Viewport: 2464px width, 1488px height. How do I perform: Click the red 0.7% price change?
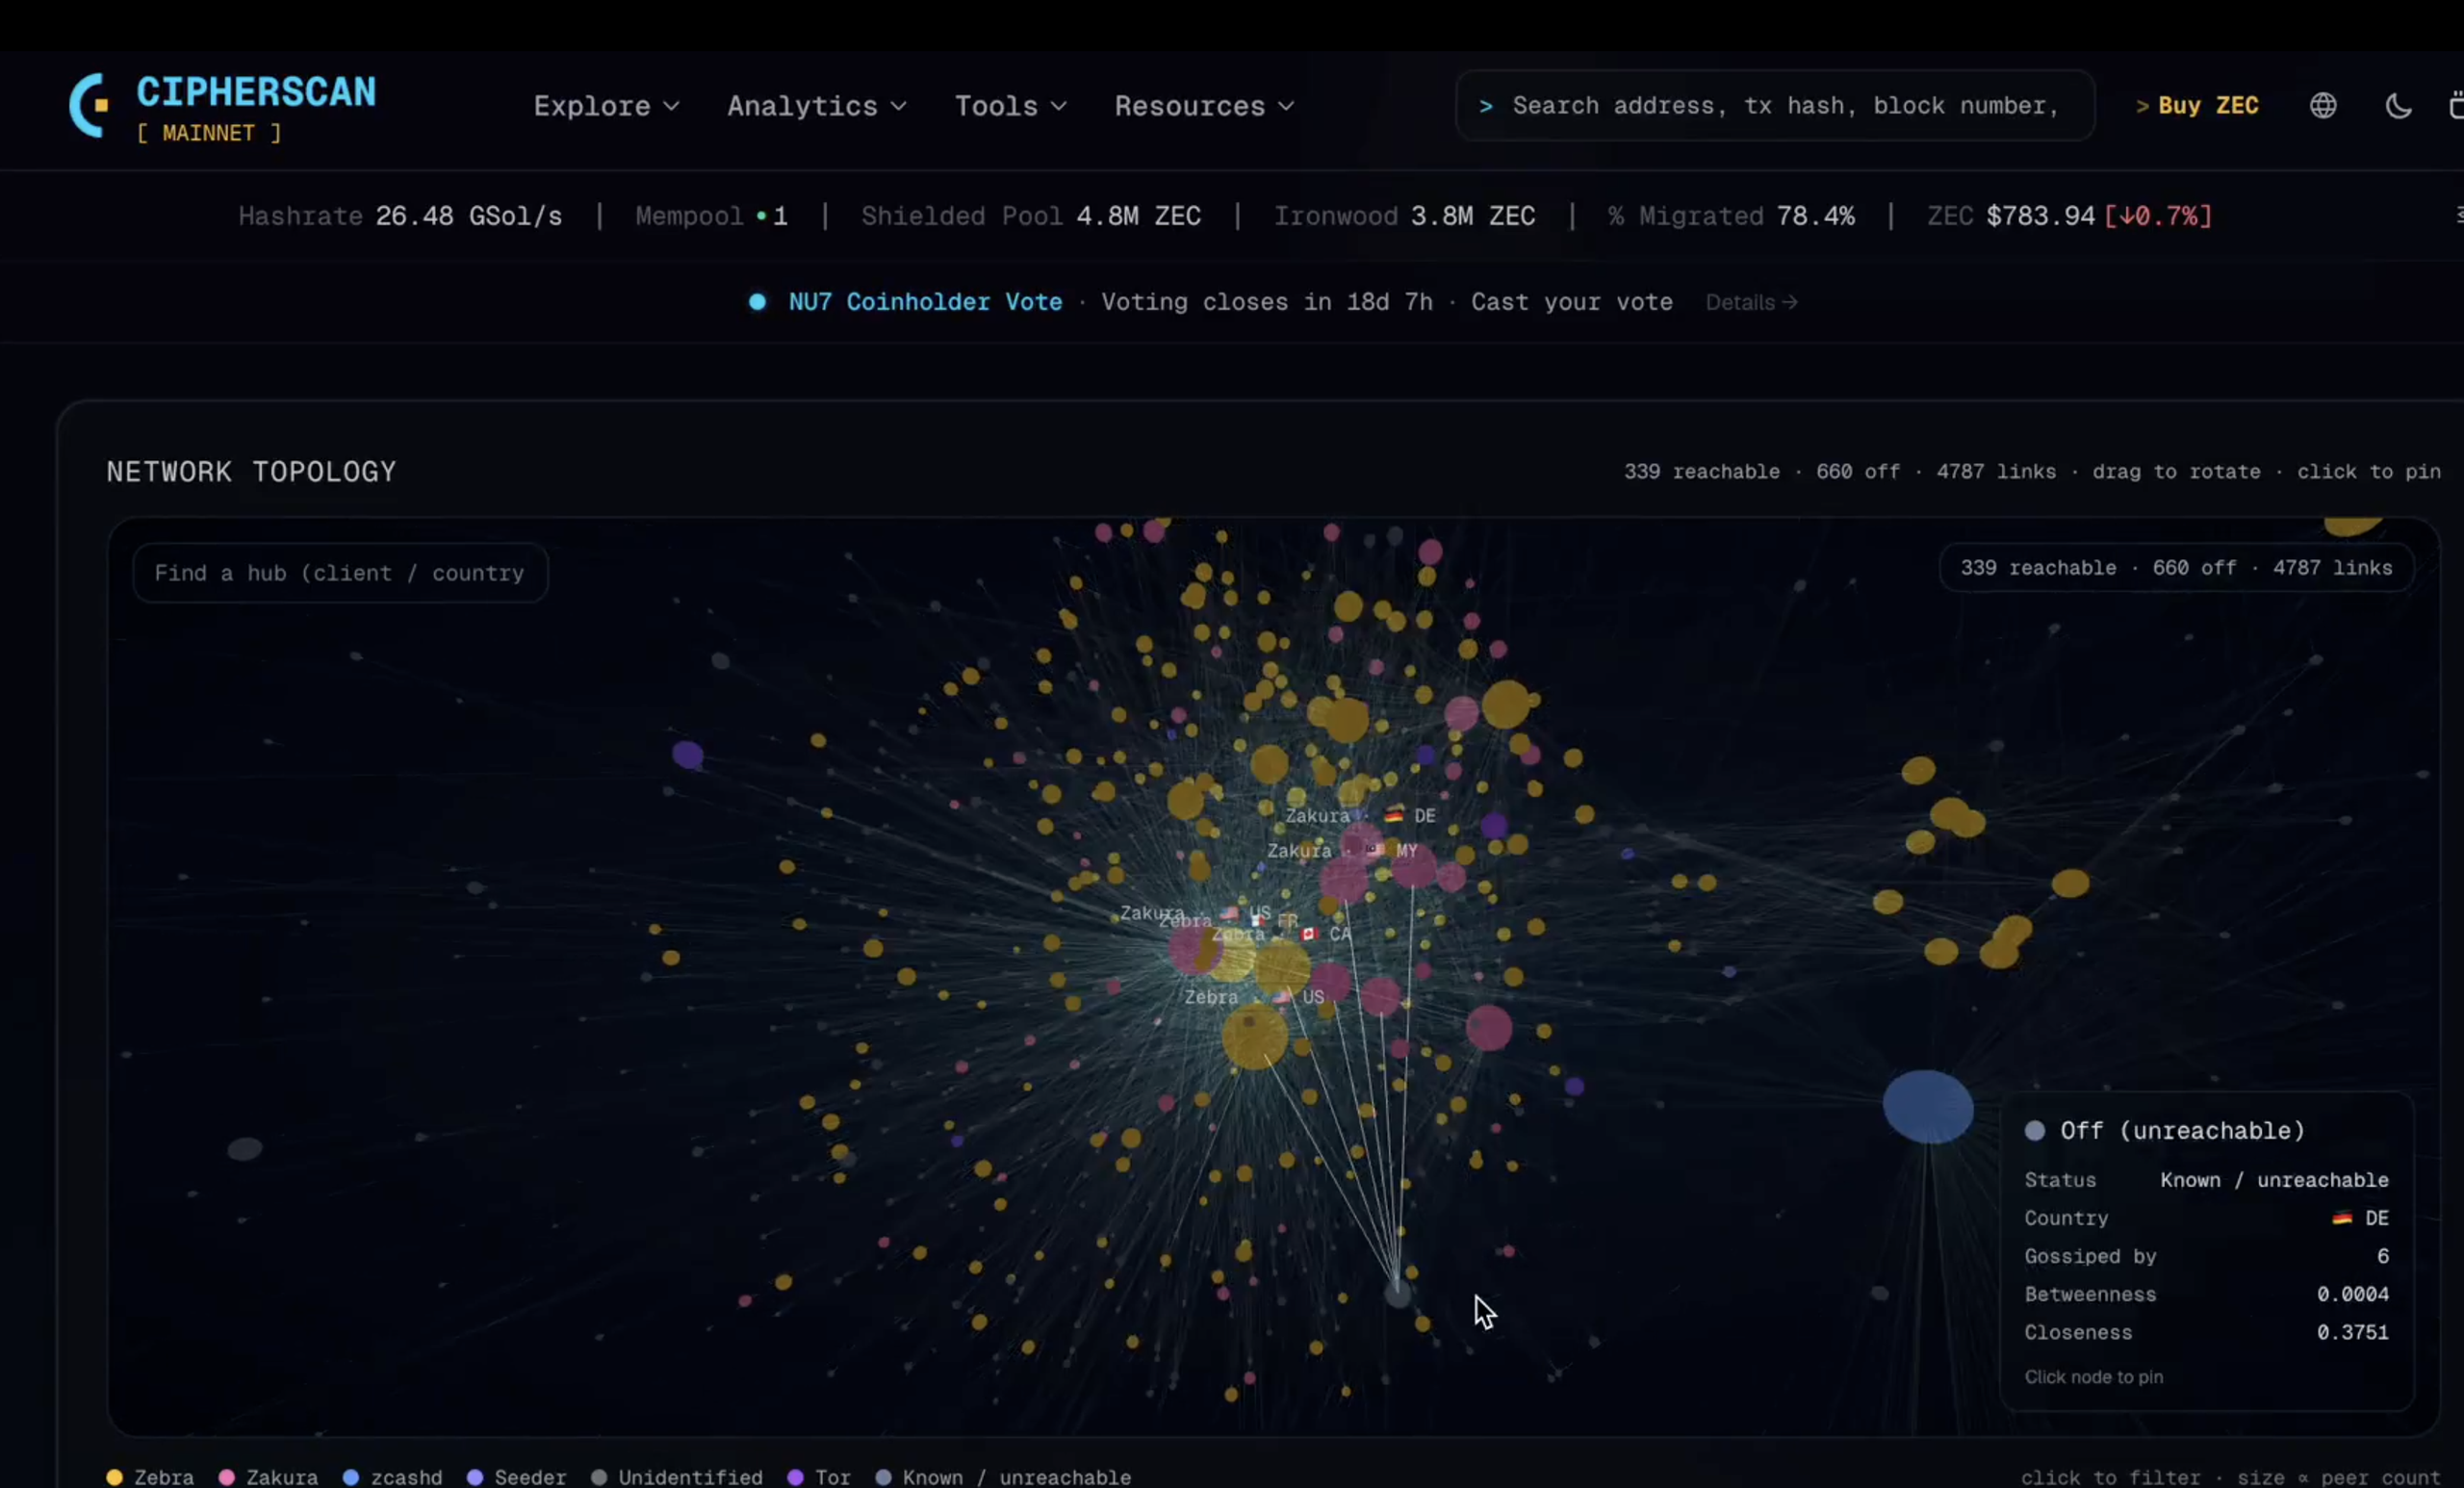(2158, 216)
